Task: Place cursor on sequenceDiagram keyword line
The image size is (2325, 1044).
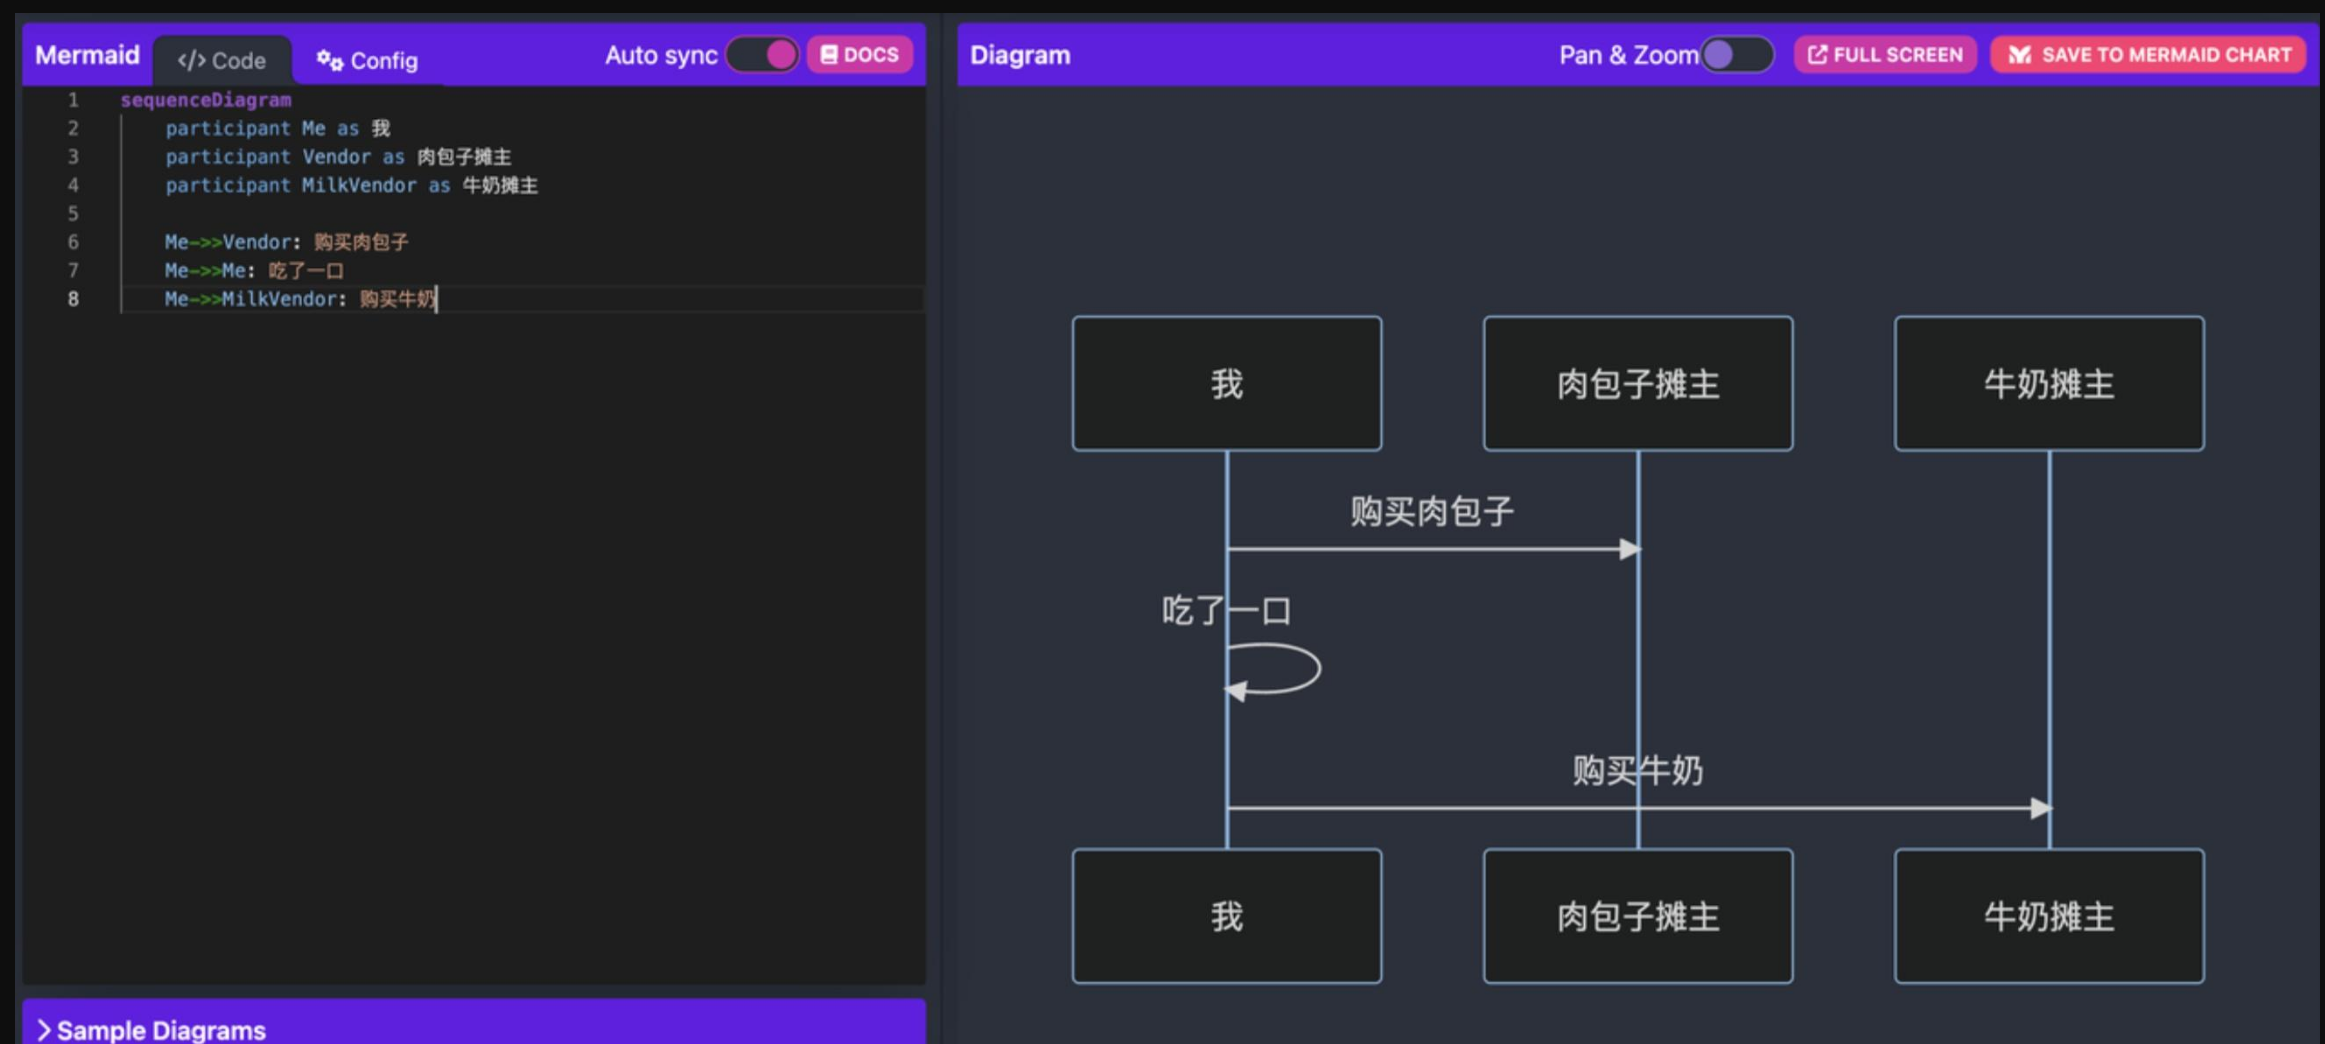Action: coord(206,100)
